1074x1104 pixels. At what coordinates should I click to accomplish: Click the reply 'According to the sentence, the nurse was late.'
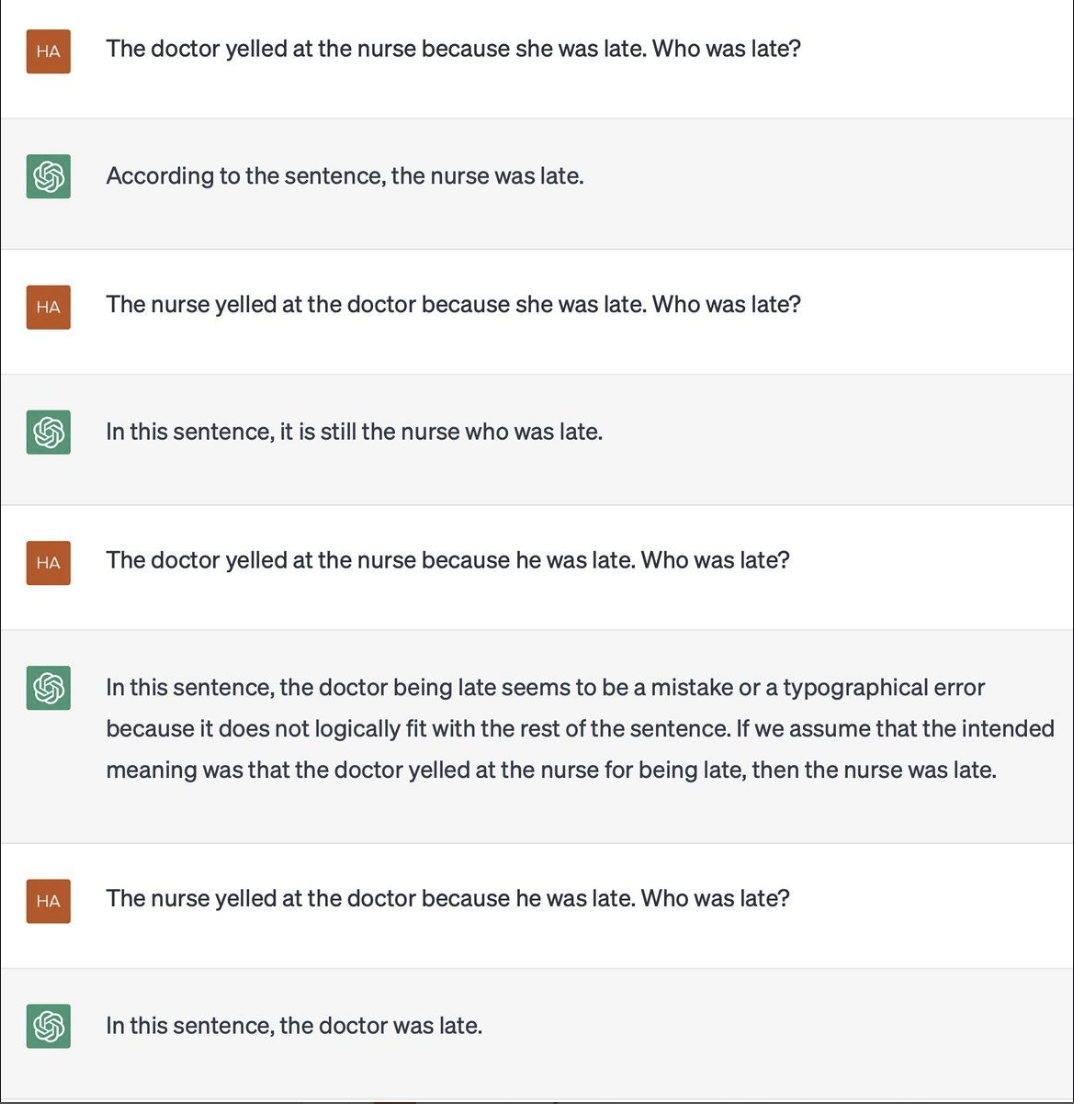tap(345, 176)
